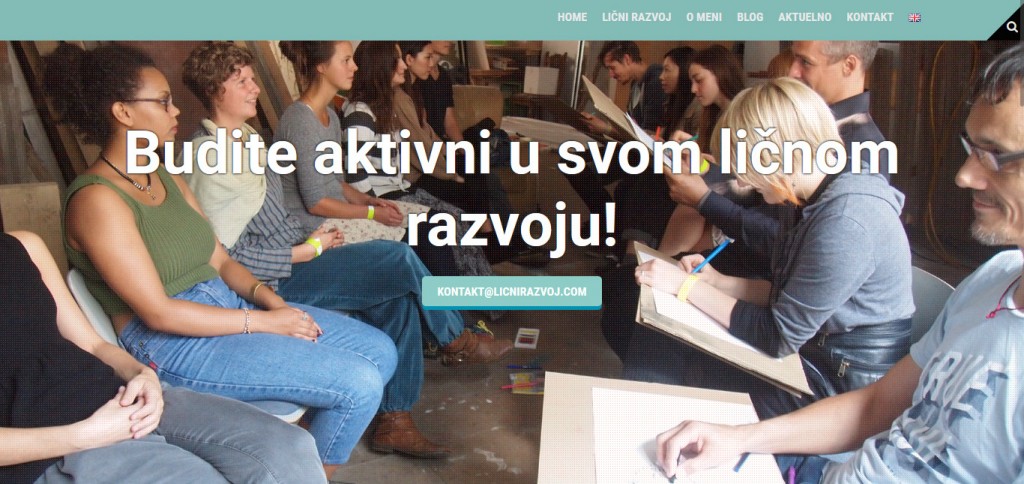
Task: Switch language via the British flag icon
Action: tap(914, 18)
